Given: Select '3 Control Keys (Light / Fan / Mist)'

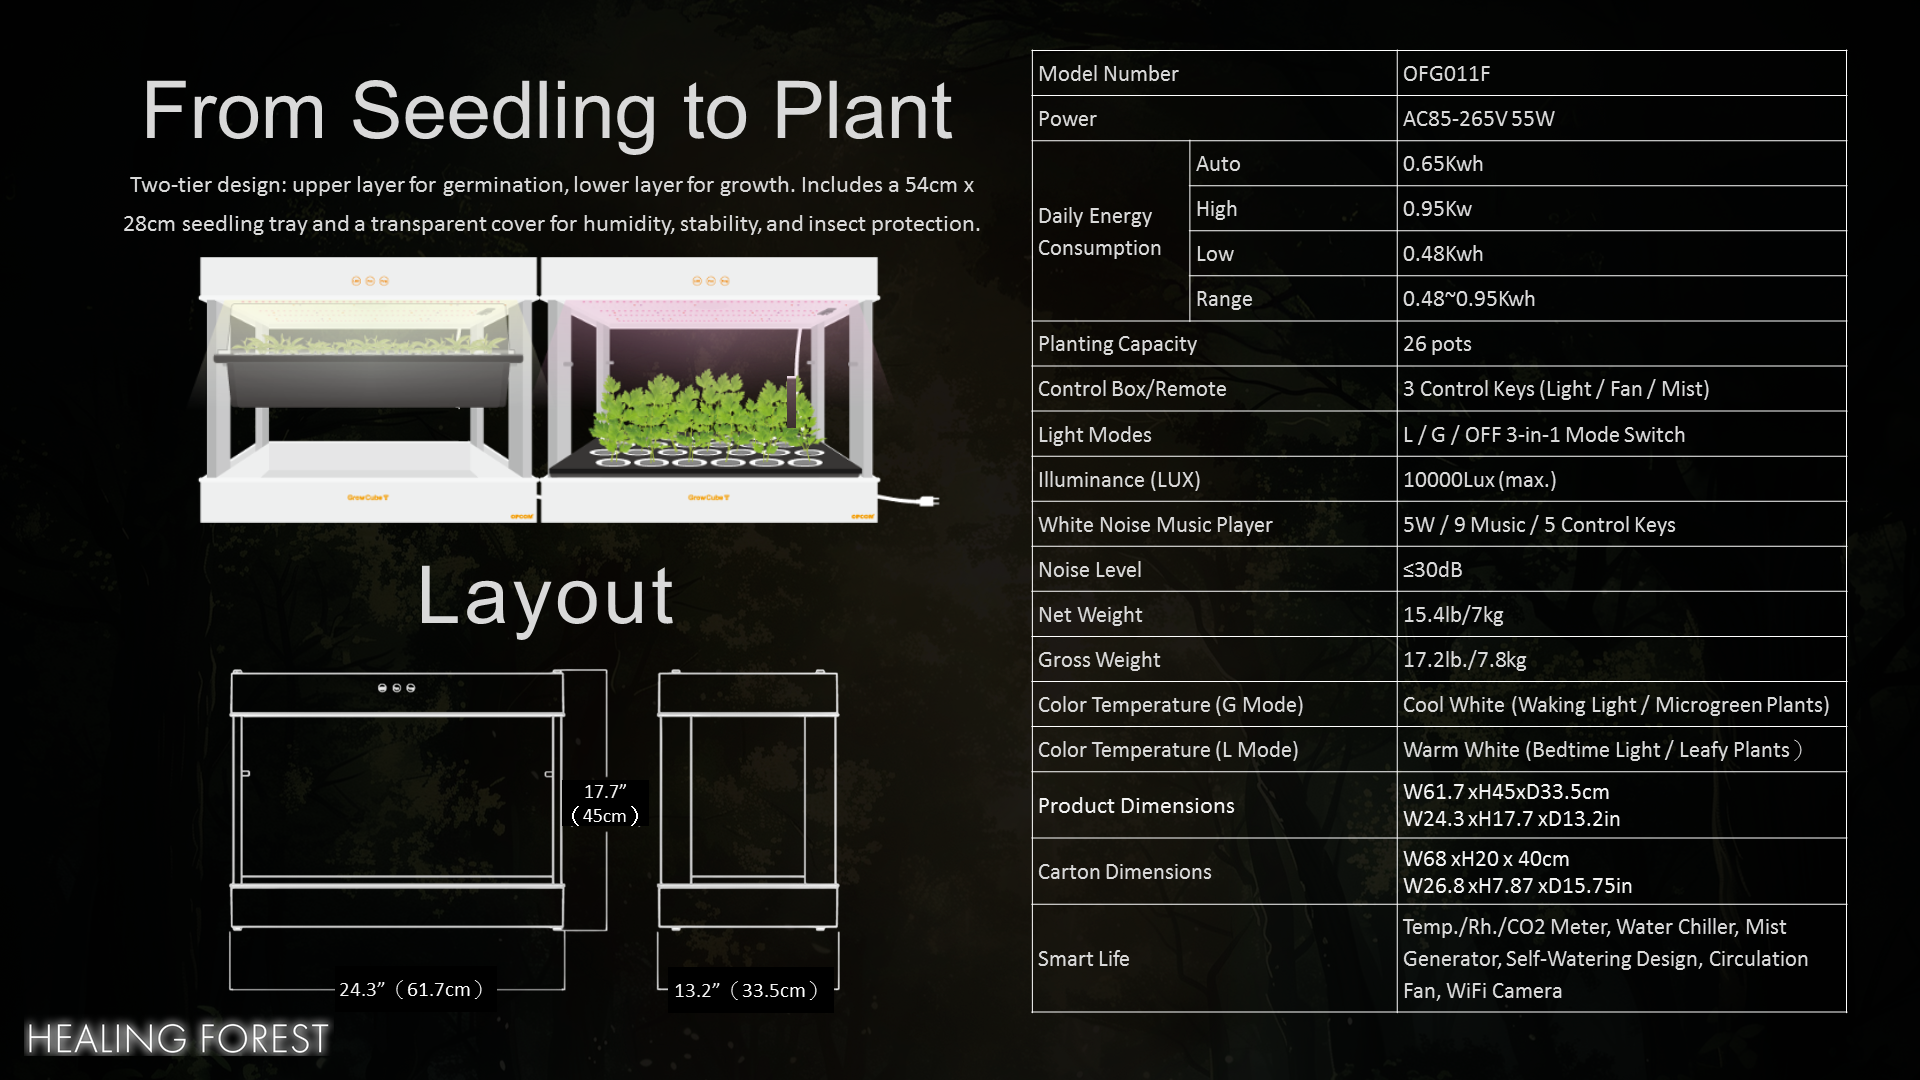Looking at the screenshot, I should 1556,388.
